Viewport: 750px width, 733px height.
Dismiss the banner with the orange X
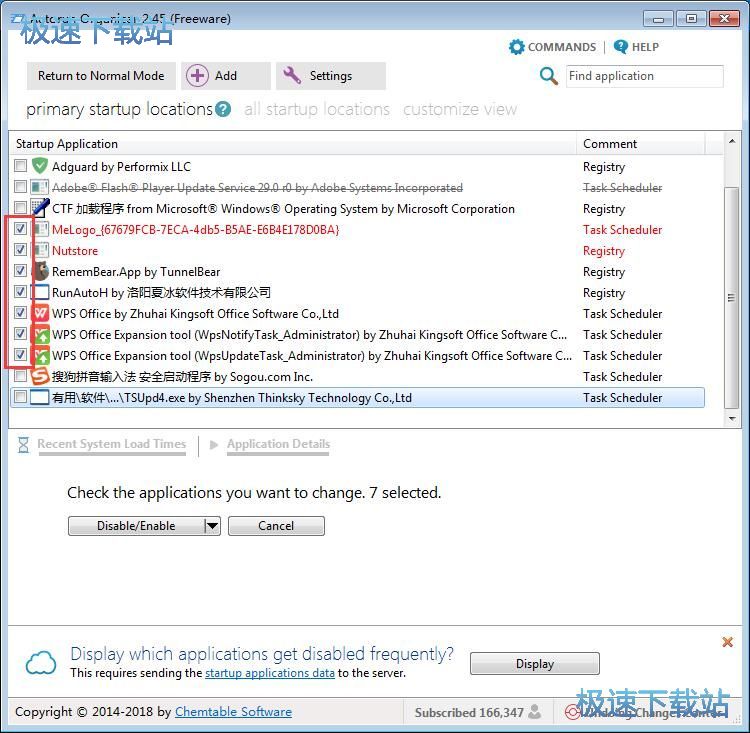tap(727, 642)
